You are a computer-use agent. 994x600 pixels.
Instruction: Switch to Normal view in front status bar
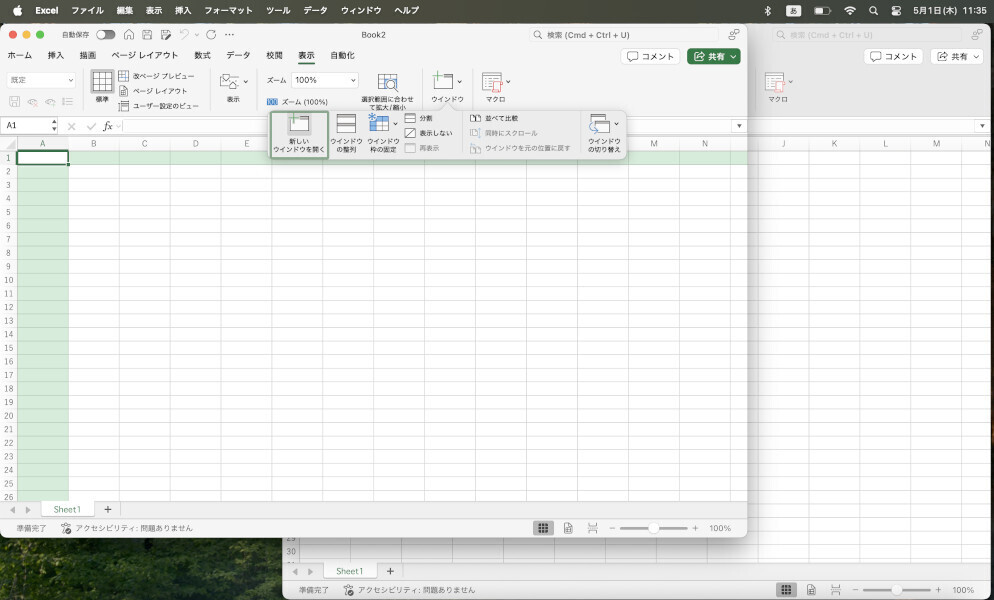[543, 528]
